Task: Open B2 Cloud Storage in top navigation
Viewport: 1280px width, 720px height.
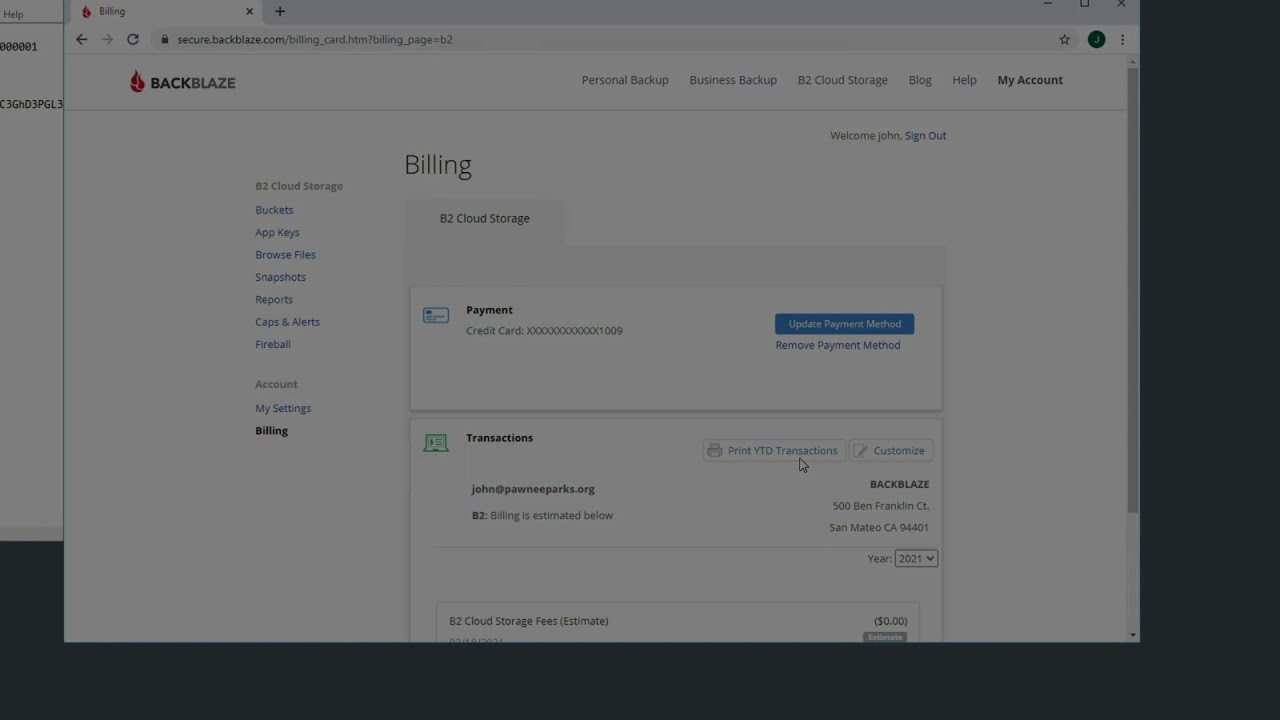Action: pyautogui.click(x=842, y=80)
